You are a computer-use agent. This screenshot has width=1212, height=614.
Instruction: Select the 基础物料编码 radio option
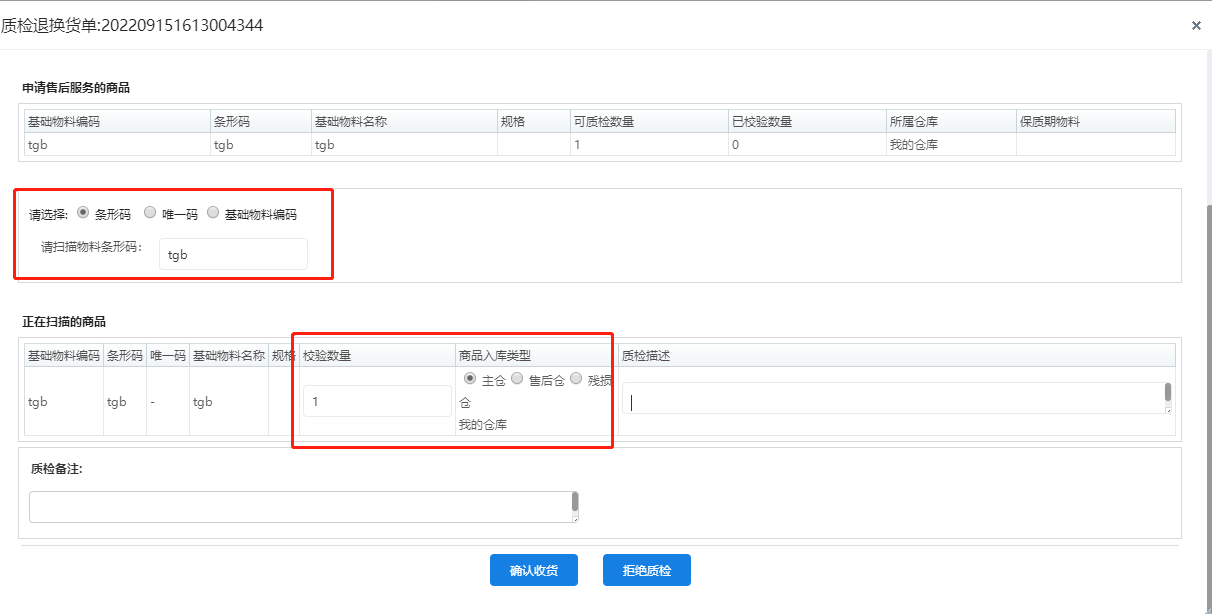click(x=213, y=212)
